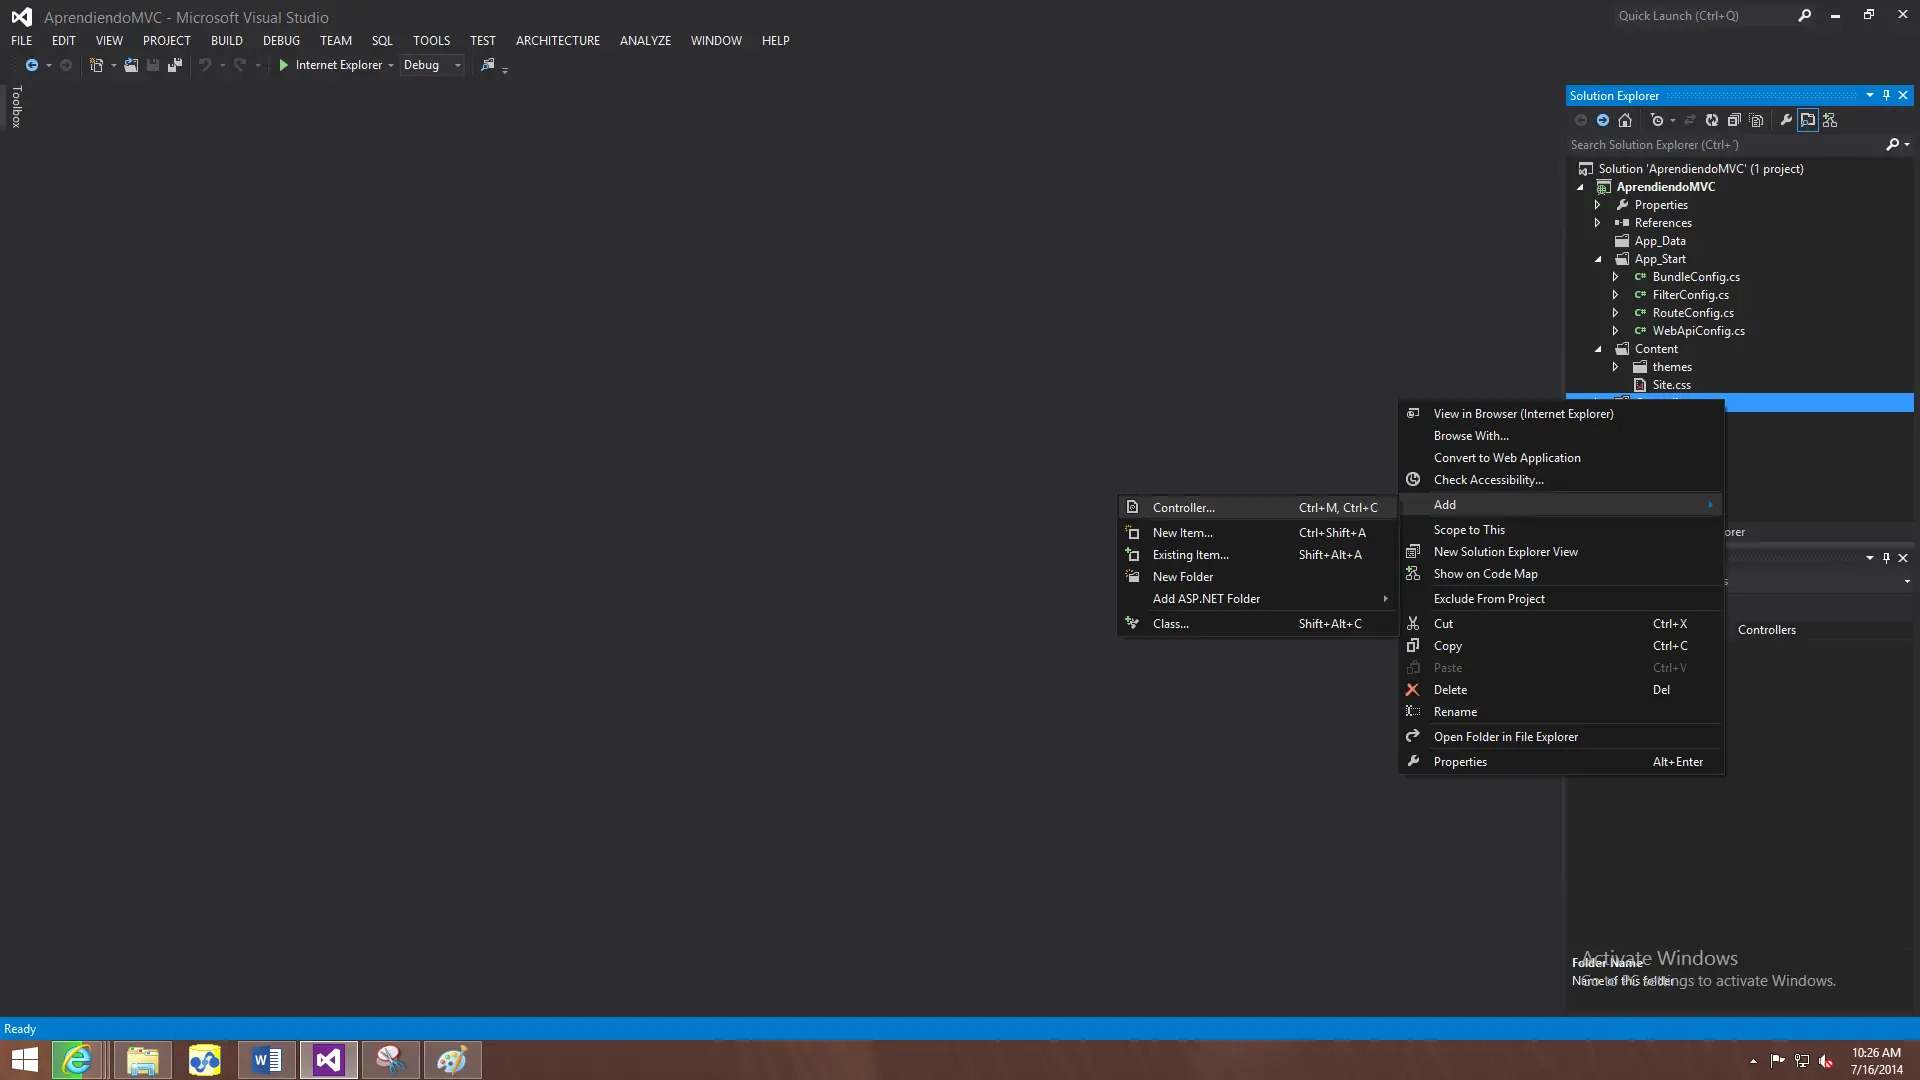Select RouteConfig.cs in Solution Explorer
1920x1080 pixels.
[x=1693, y=313]
